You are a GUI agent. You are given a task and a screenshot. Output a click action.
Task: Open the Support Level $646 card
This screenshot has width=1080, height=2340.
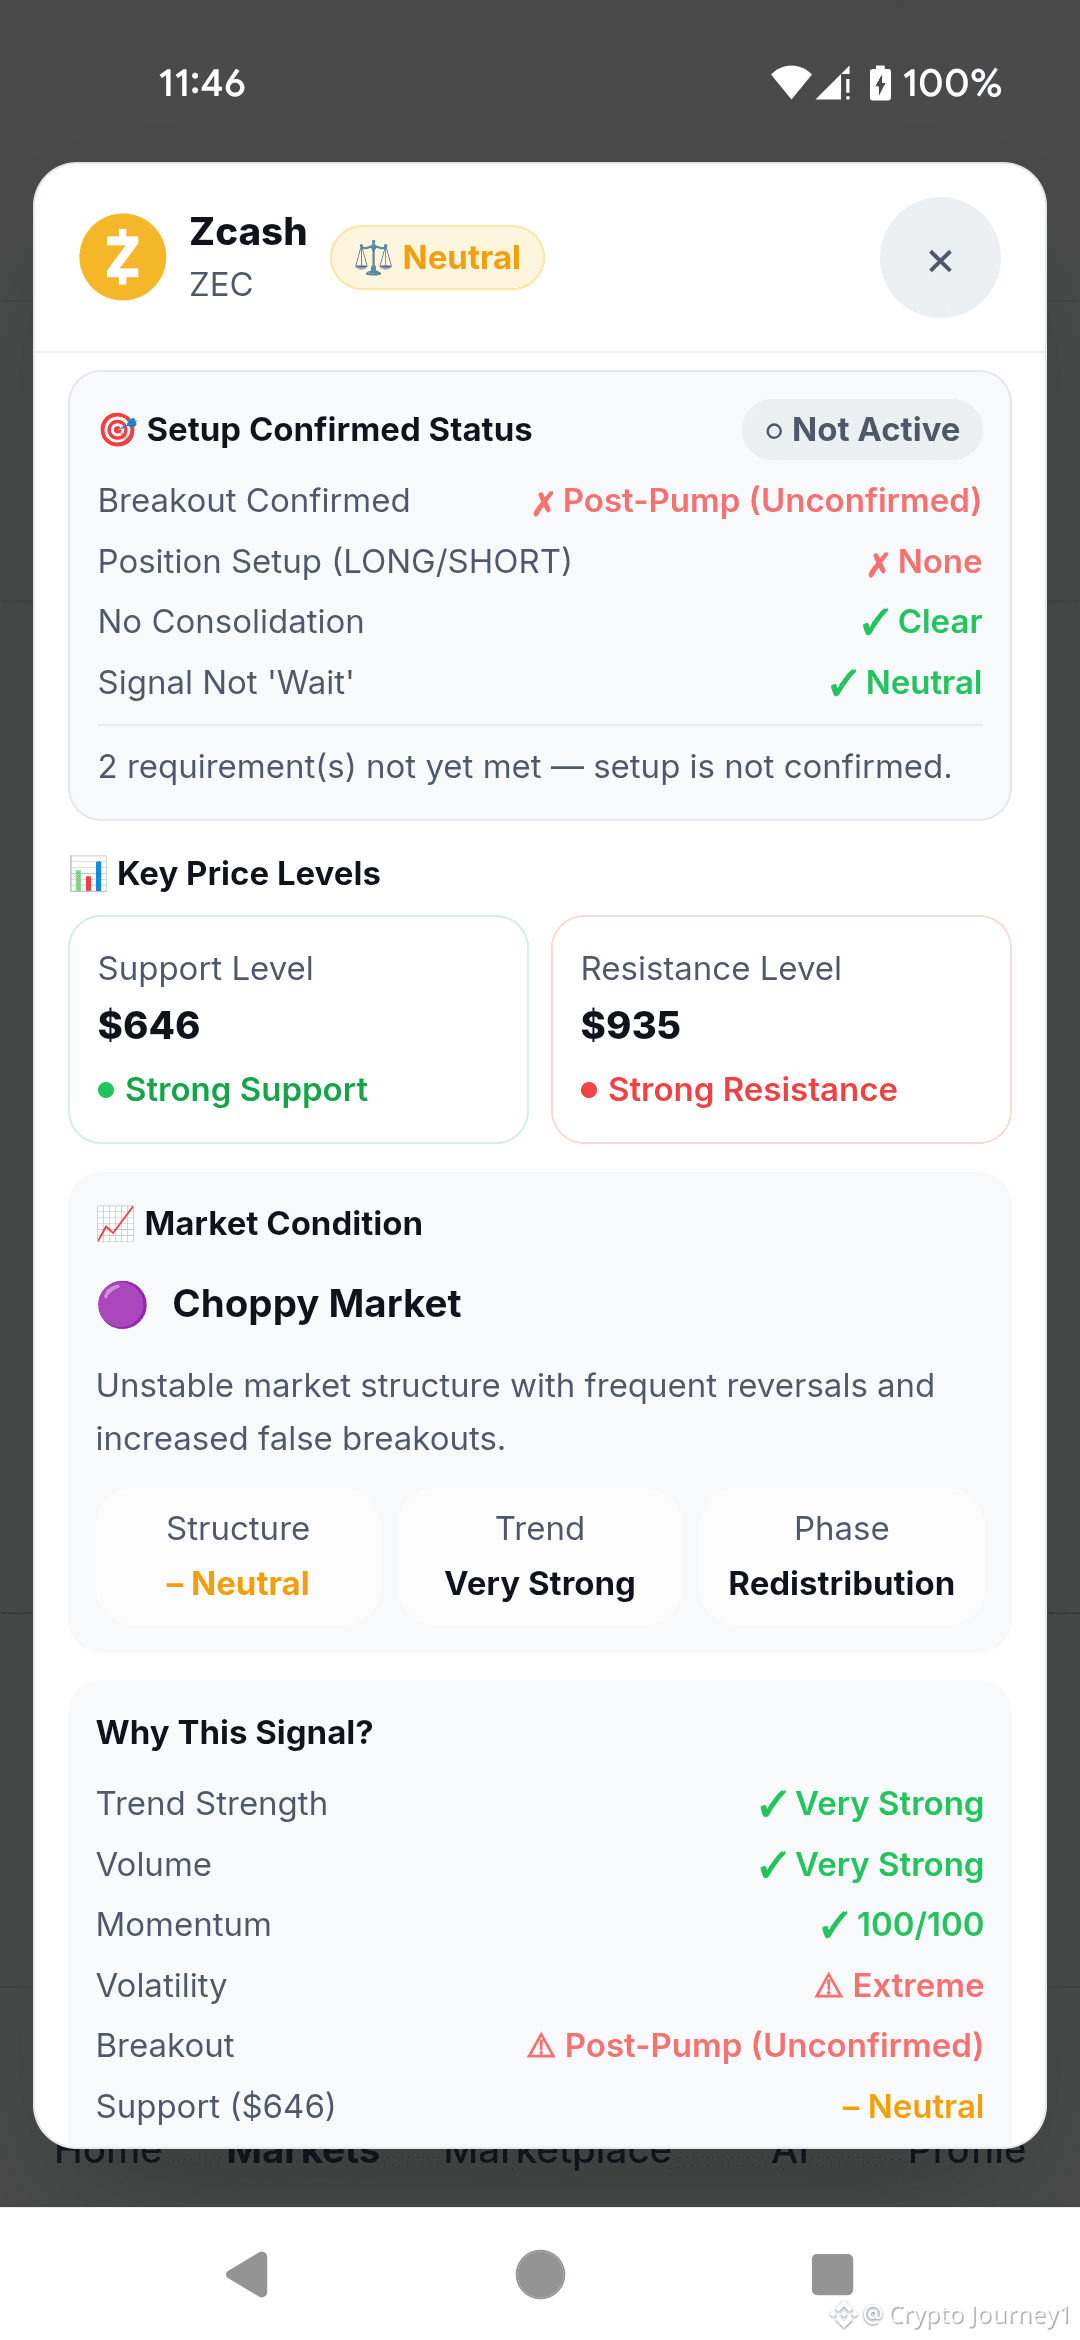[x=298, y=1029]
